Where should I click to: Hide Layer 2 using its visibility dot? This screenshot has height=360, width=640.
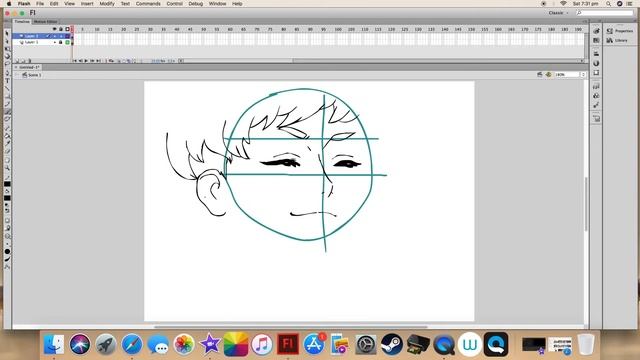click(x=55, y=36)
